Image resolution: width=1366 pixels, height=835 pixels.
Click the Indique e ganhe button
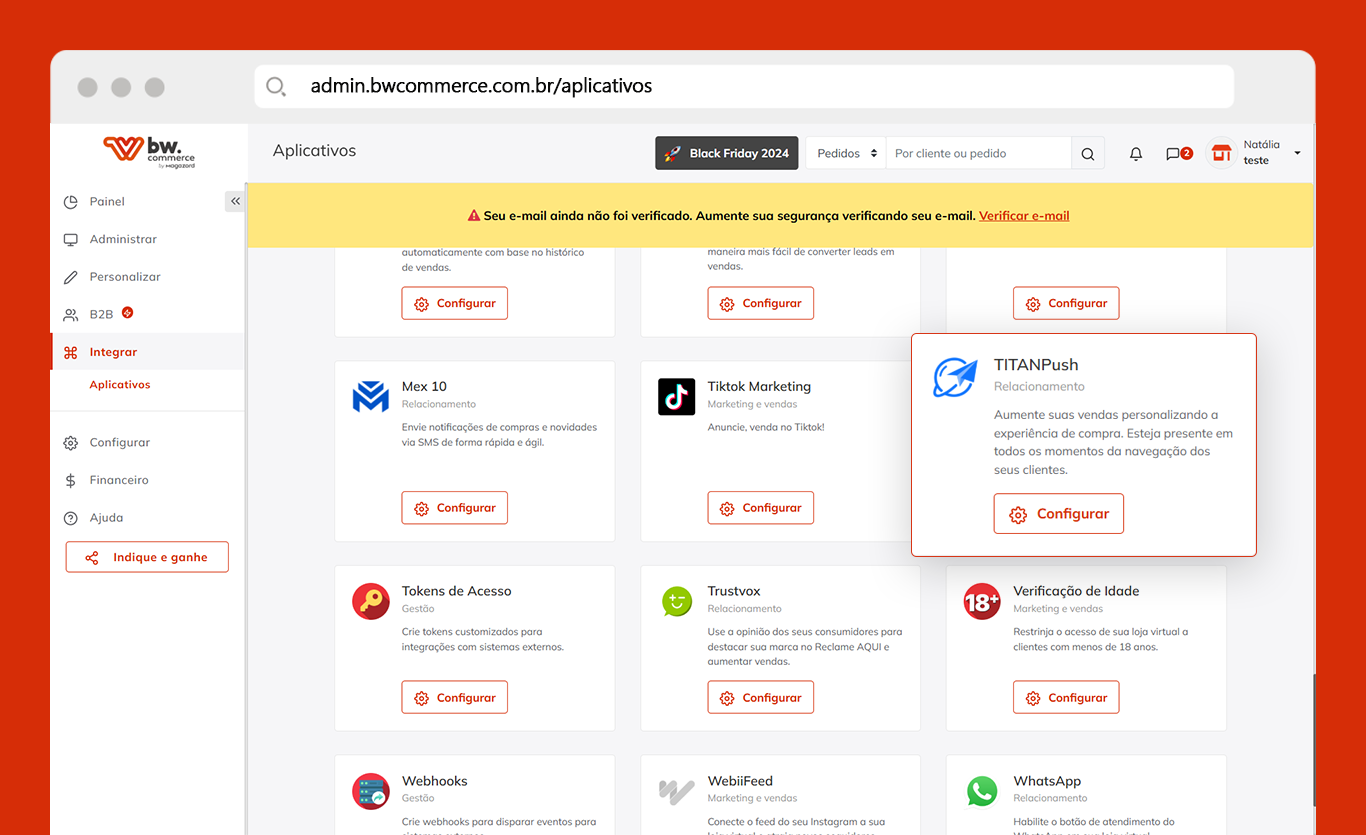[x=147, y=557]
